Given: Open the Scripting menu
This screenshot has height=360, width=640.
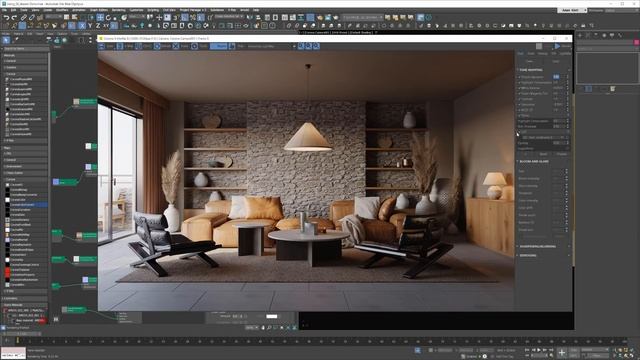Looking at the screenshot, I should pos(153,10).
